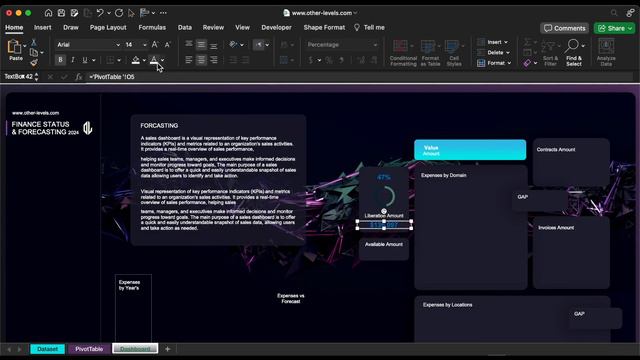Apply the Fill Color bucket
640x360 pixels.
click(136, 60)
